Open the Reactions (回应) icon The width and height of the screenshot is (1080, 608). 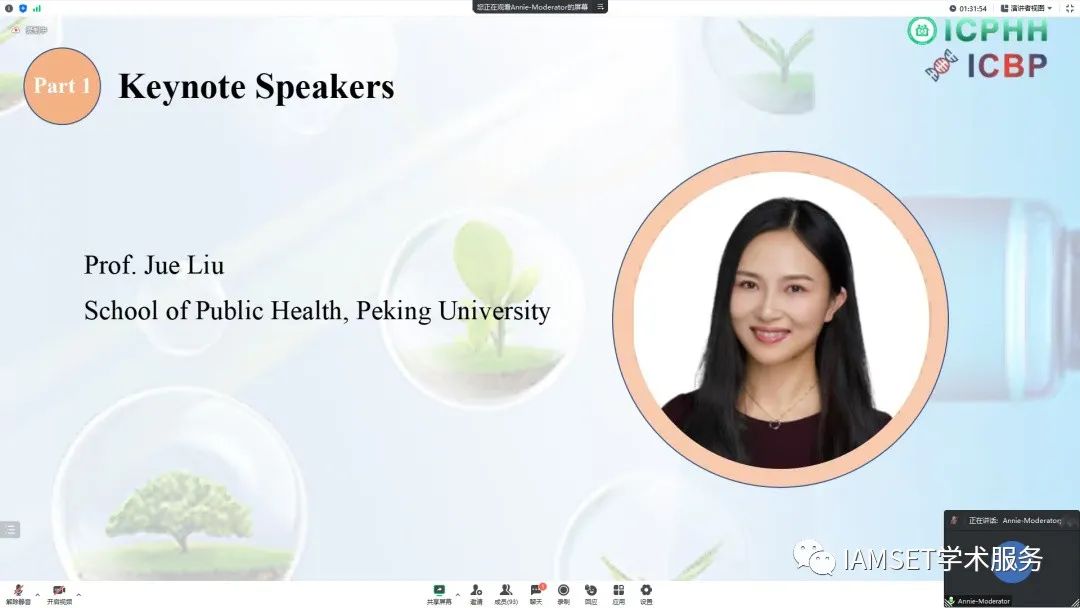click(591, 593)
